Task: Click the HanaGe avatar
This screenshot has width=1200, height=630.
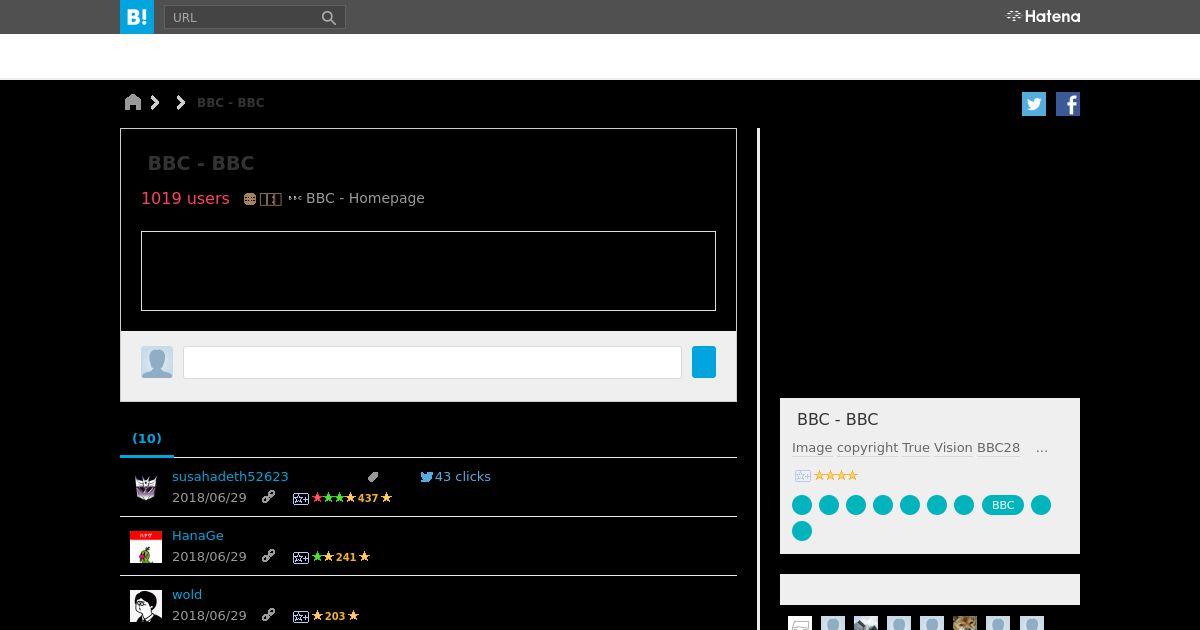Action: (146, 547)
